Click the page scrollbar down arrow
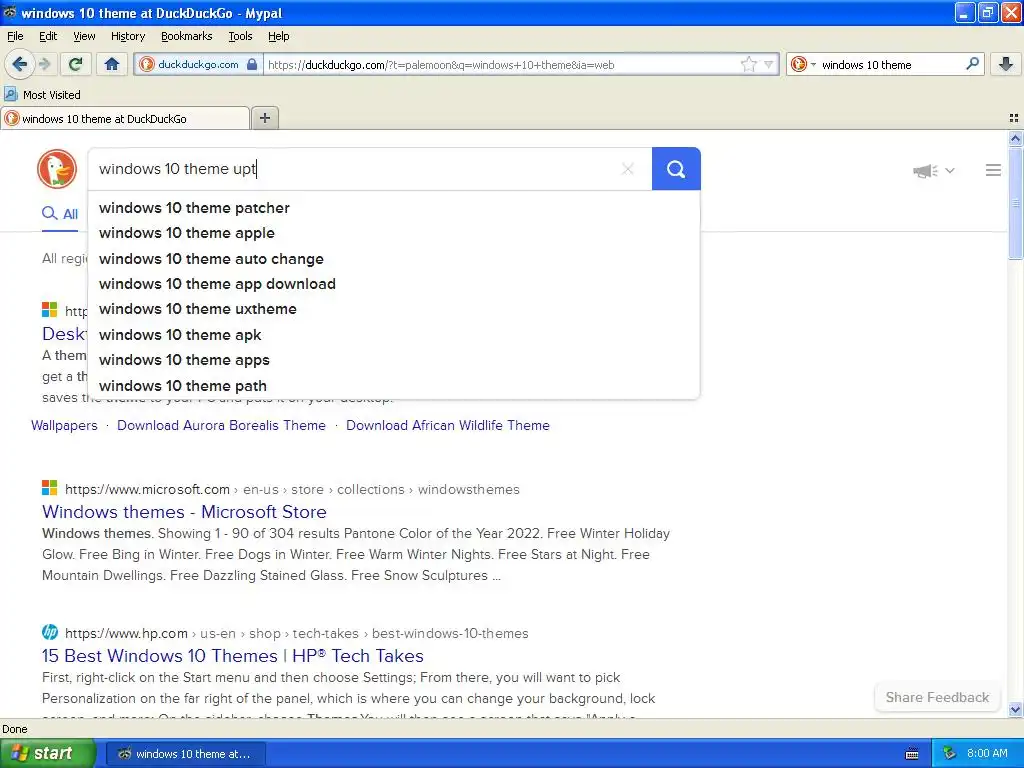The image size is (1024, 768). (1015, 709)
